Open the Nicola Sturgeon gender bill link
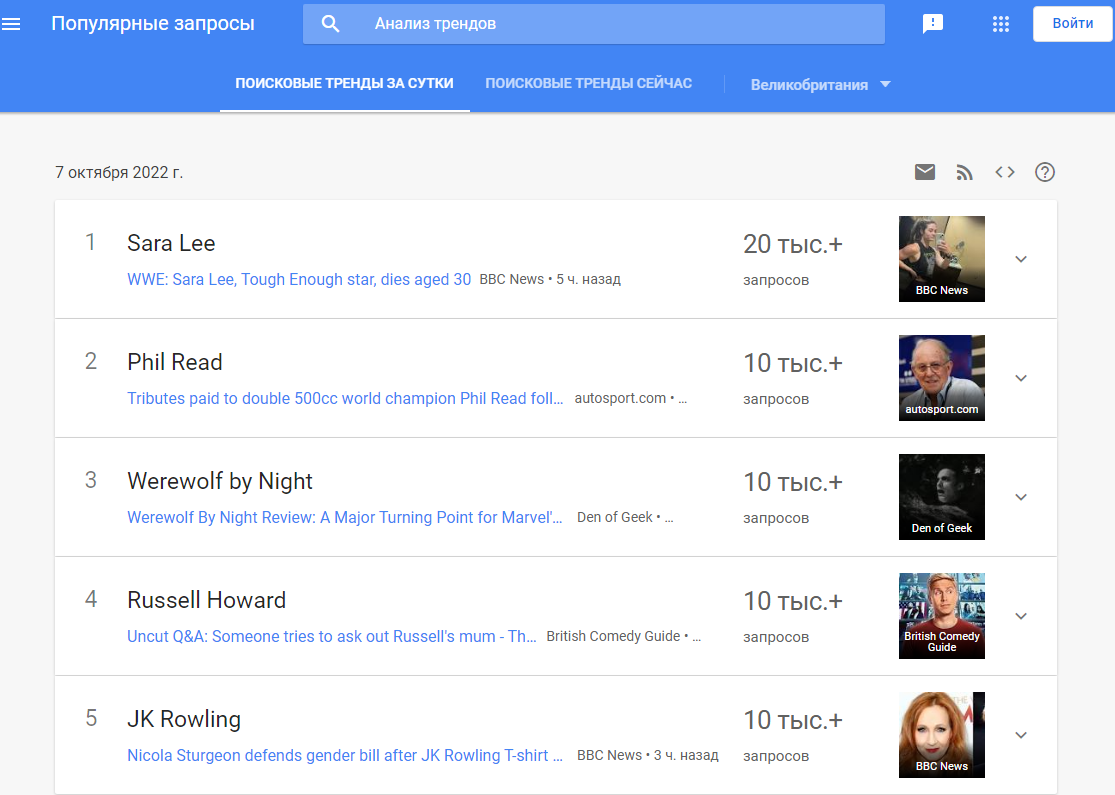The width and height of the screenshot is (1115, 795). point(345,755)
